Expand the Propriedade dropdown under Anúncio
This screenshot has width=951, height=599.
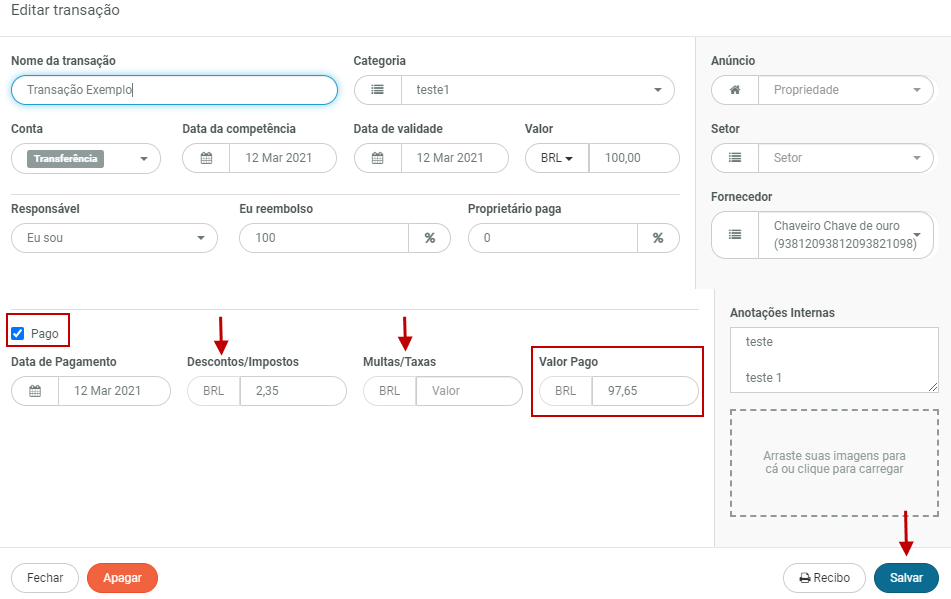[845, 90]
